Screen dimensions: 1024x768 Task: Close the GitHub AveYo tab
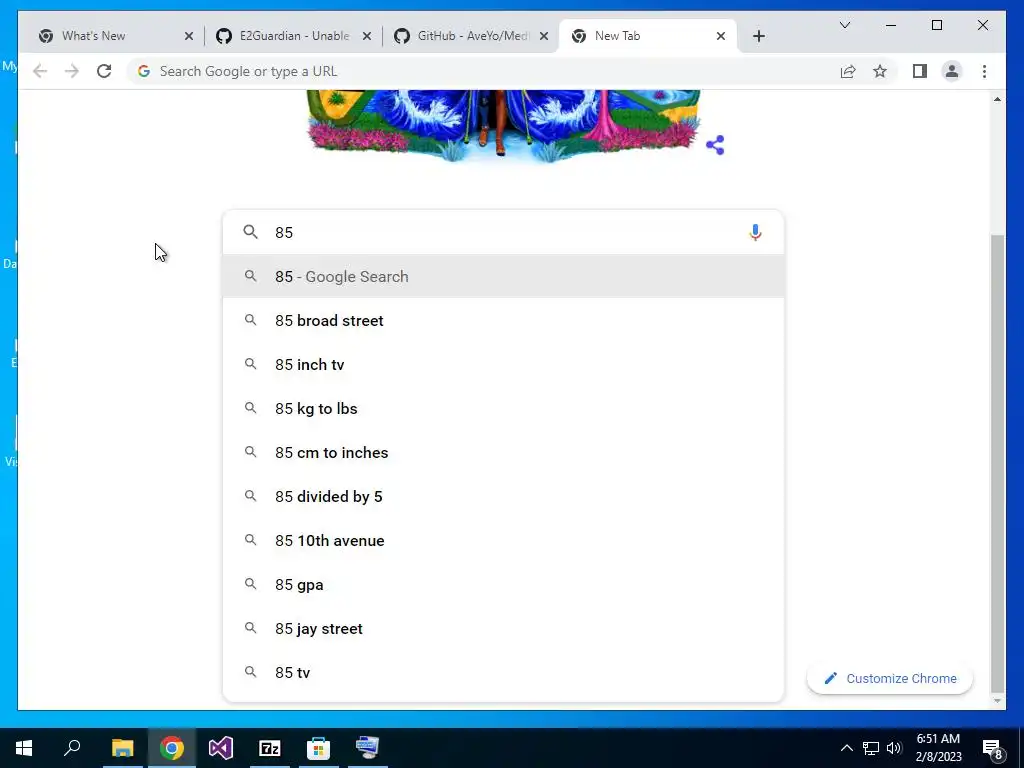pos(544,36)
